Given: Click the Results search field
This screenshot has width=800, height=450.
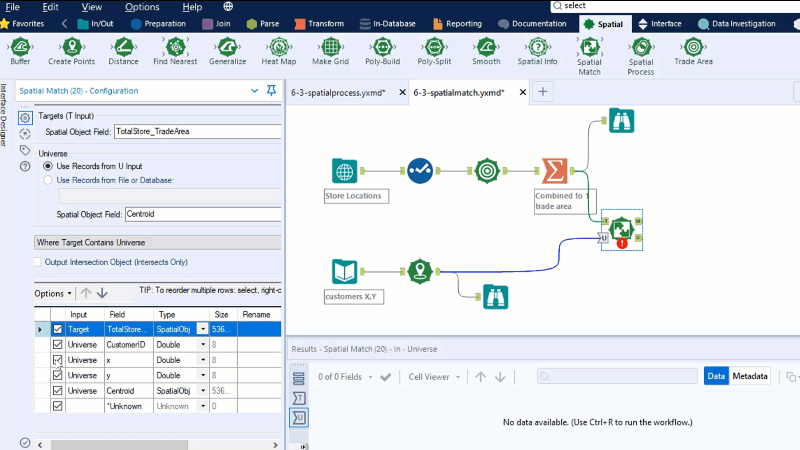Looking at the screenshot, I should [x=617, y=376].
